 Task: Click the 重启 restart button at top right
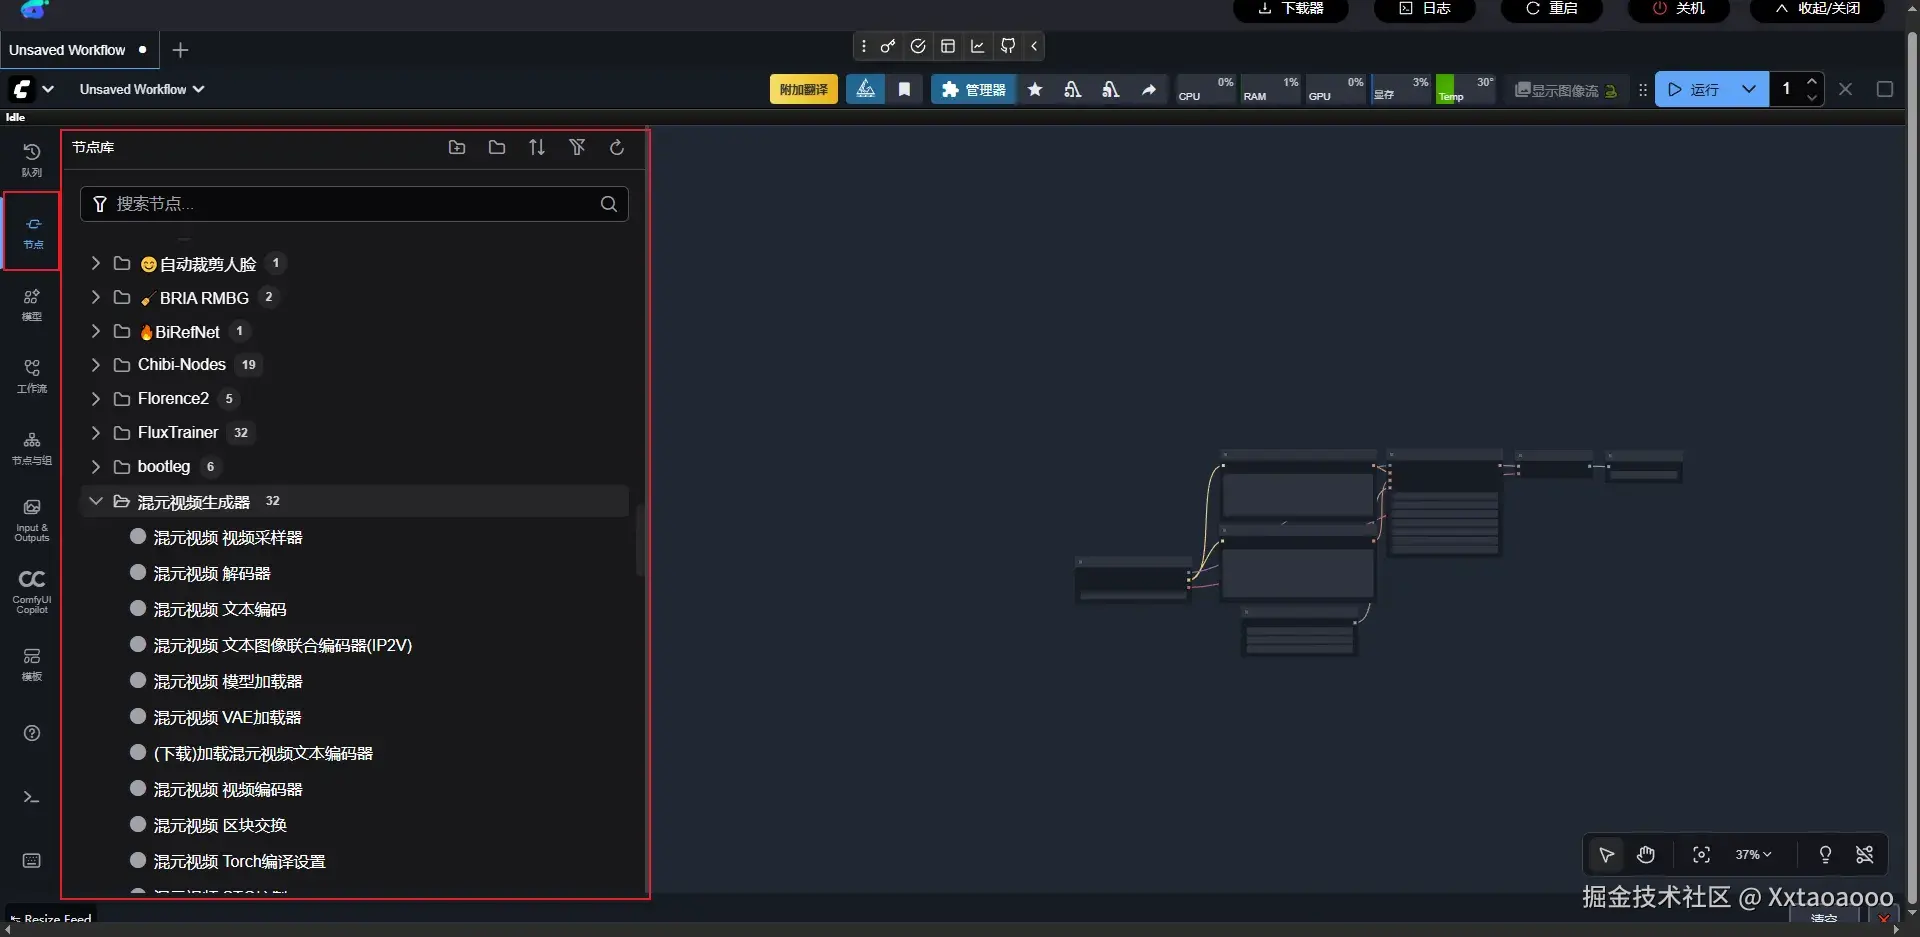tap(1552, 9)
